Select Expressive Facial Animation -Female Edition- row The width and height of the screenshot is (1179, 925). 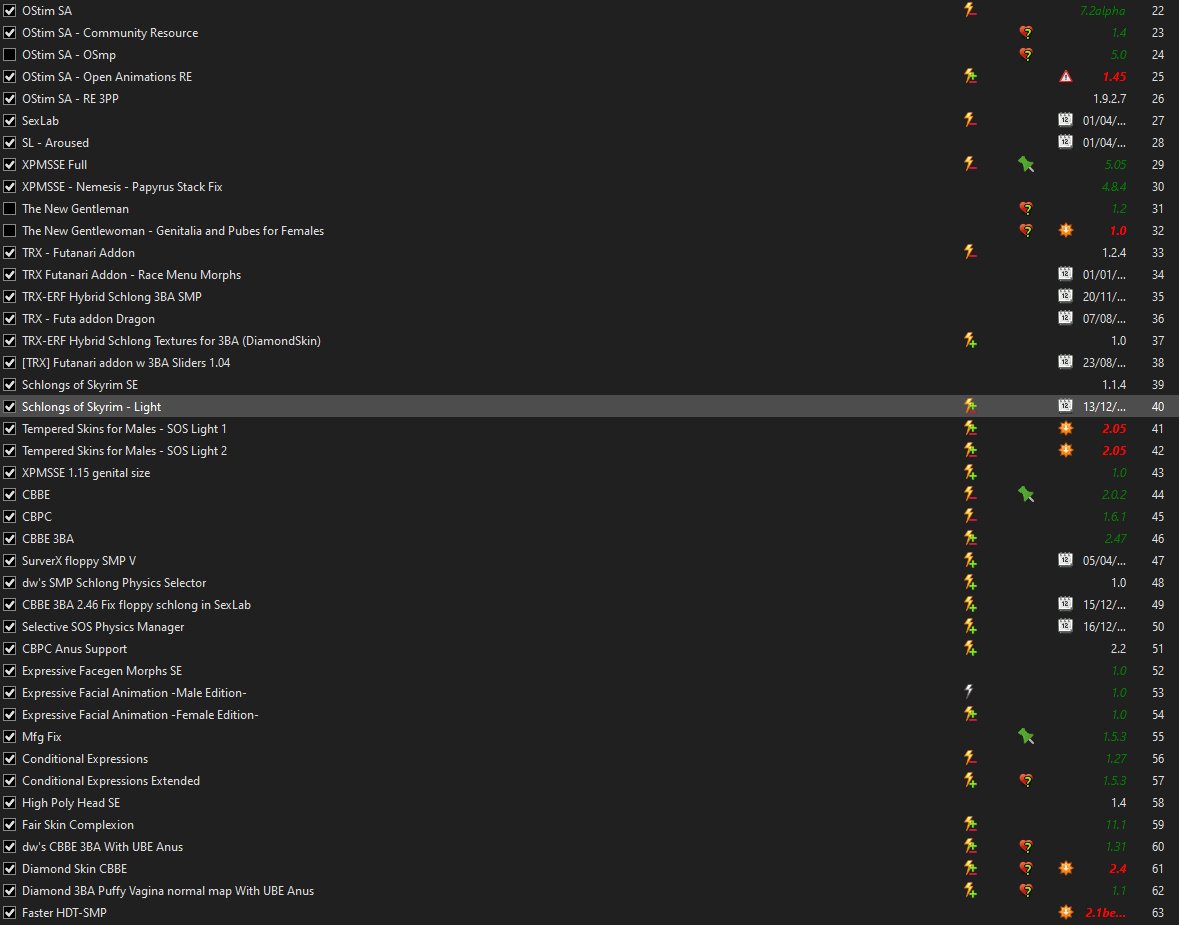click(140, 714)
